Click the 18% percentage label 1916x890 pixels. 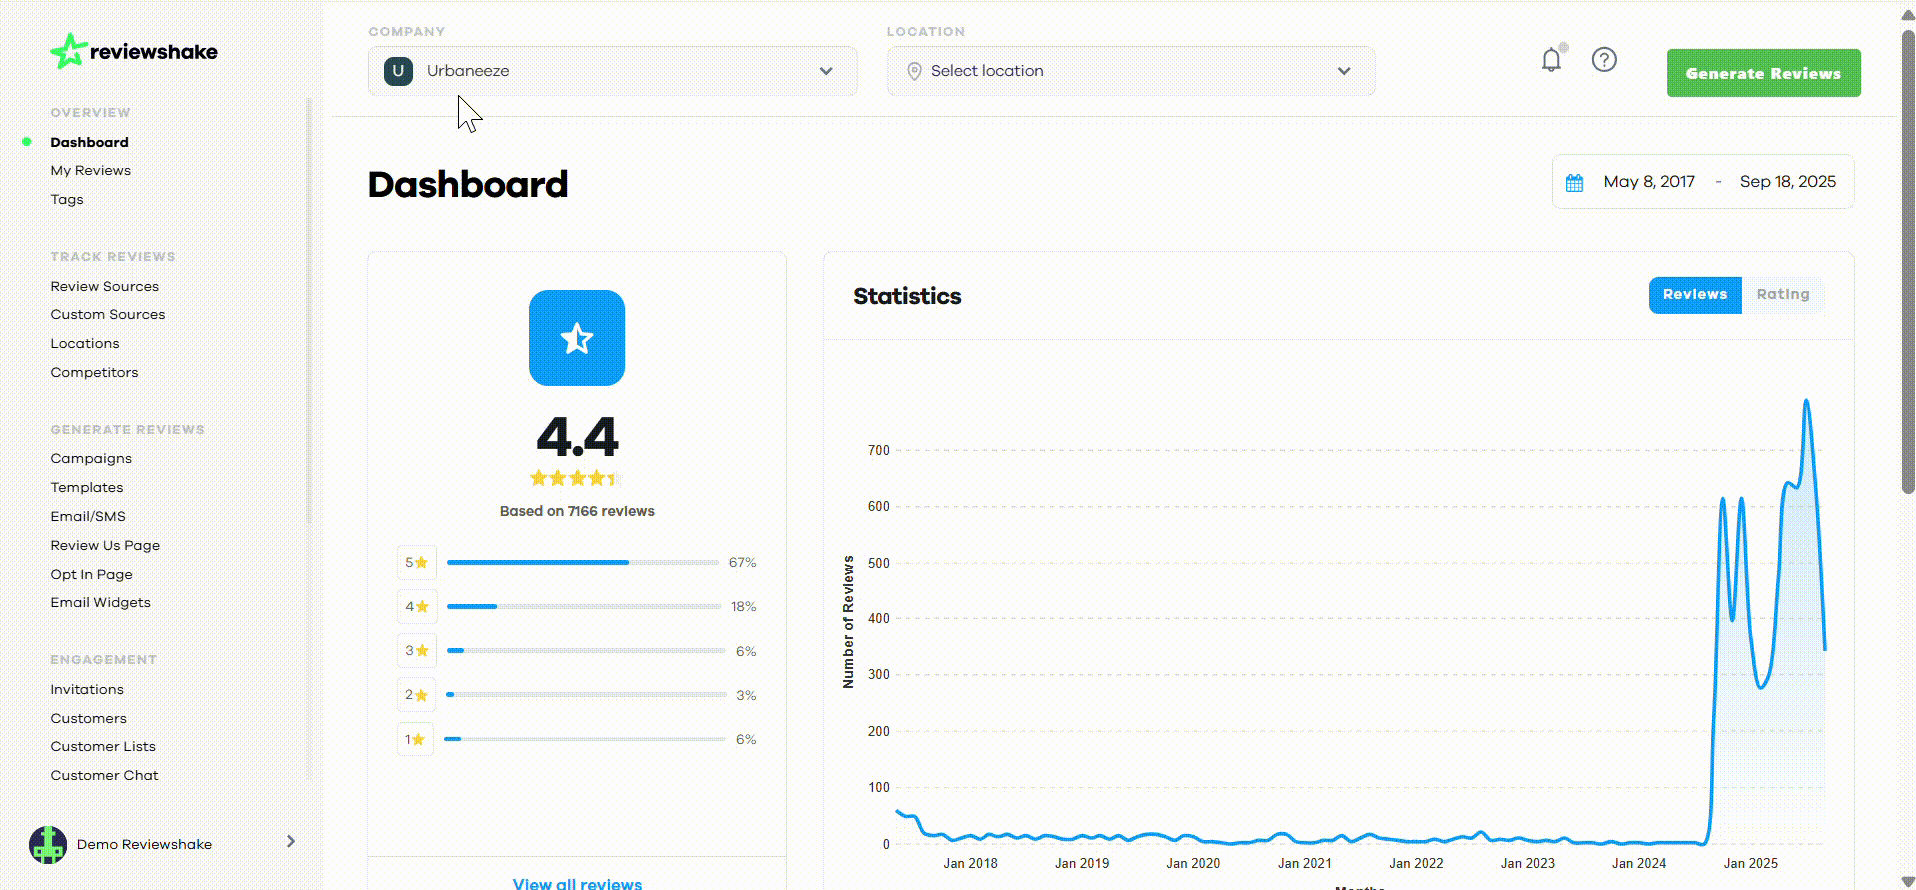point(743,606)
